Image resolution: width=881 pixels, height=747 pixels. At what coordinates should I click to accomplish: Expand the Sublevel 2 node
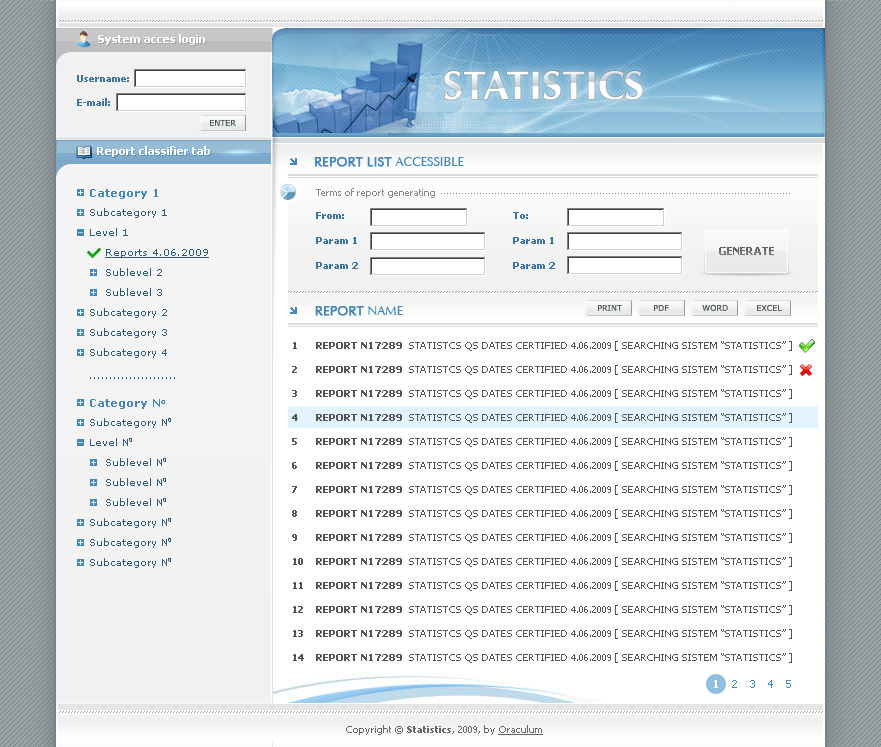tap(93, 272)
